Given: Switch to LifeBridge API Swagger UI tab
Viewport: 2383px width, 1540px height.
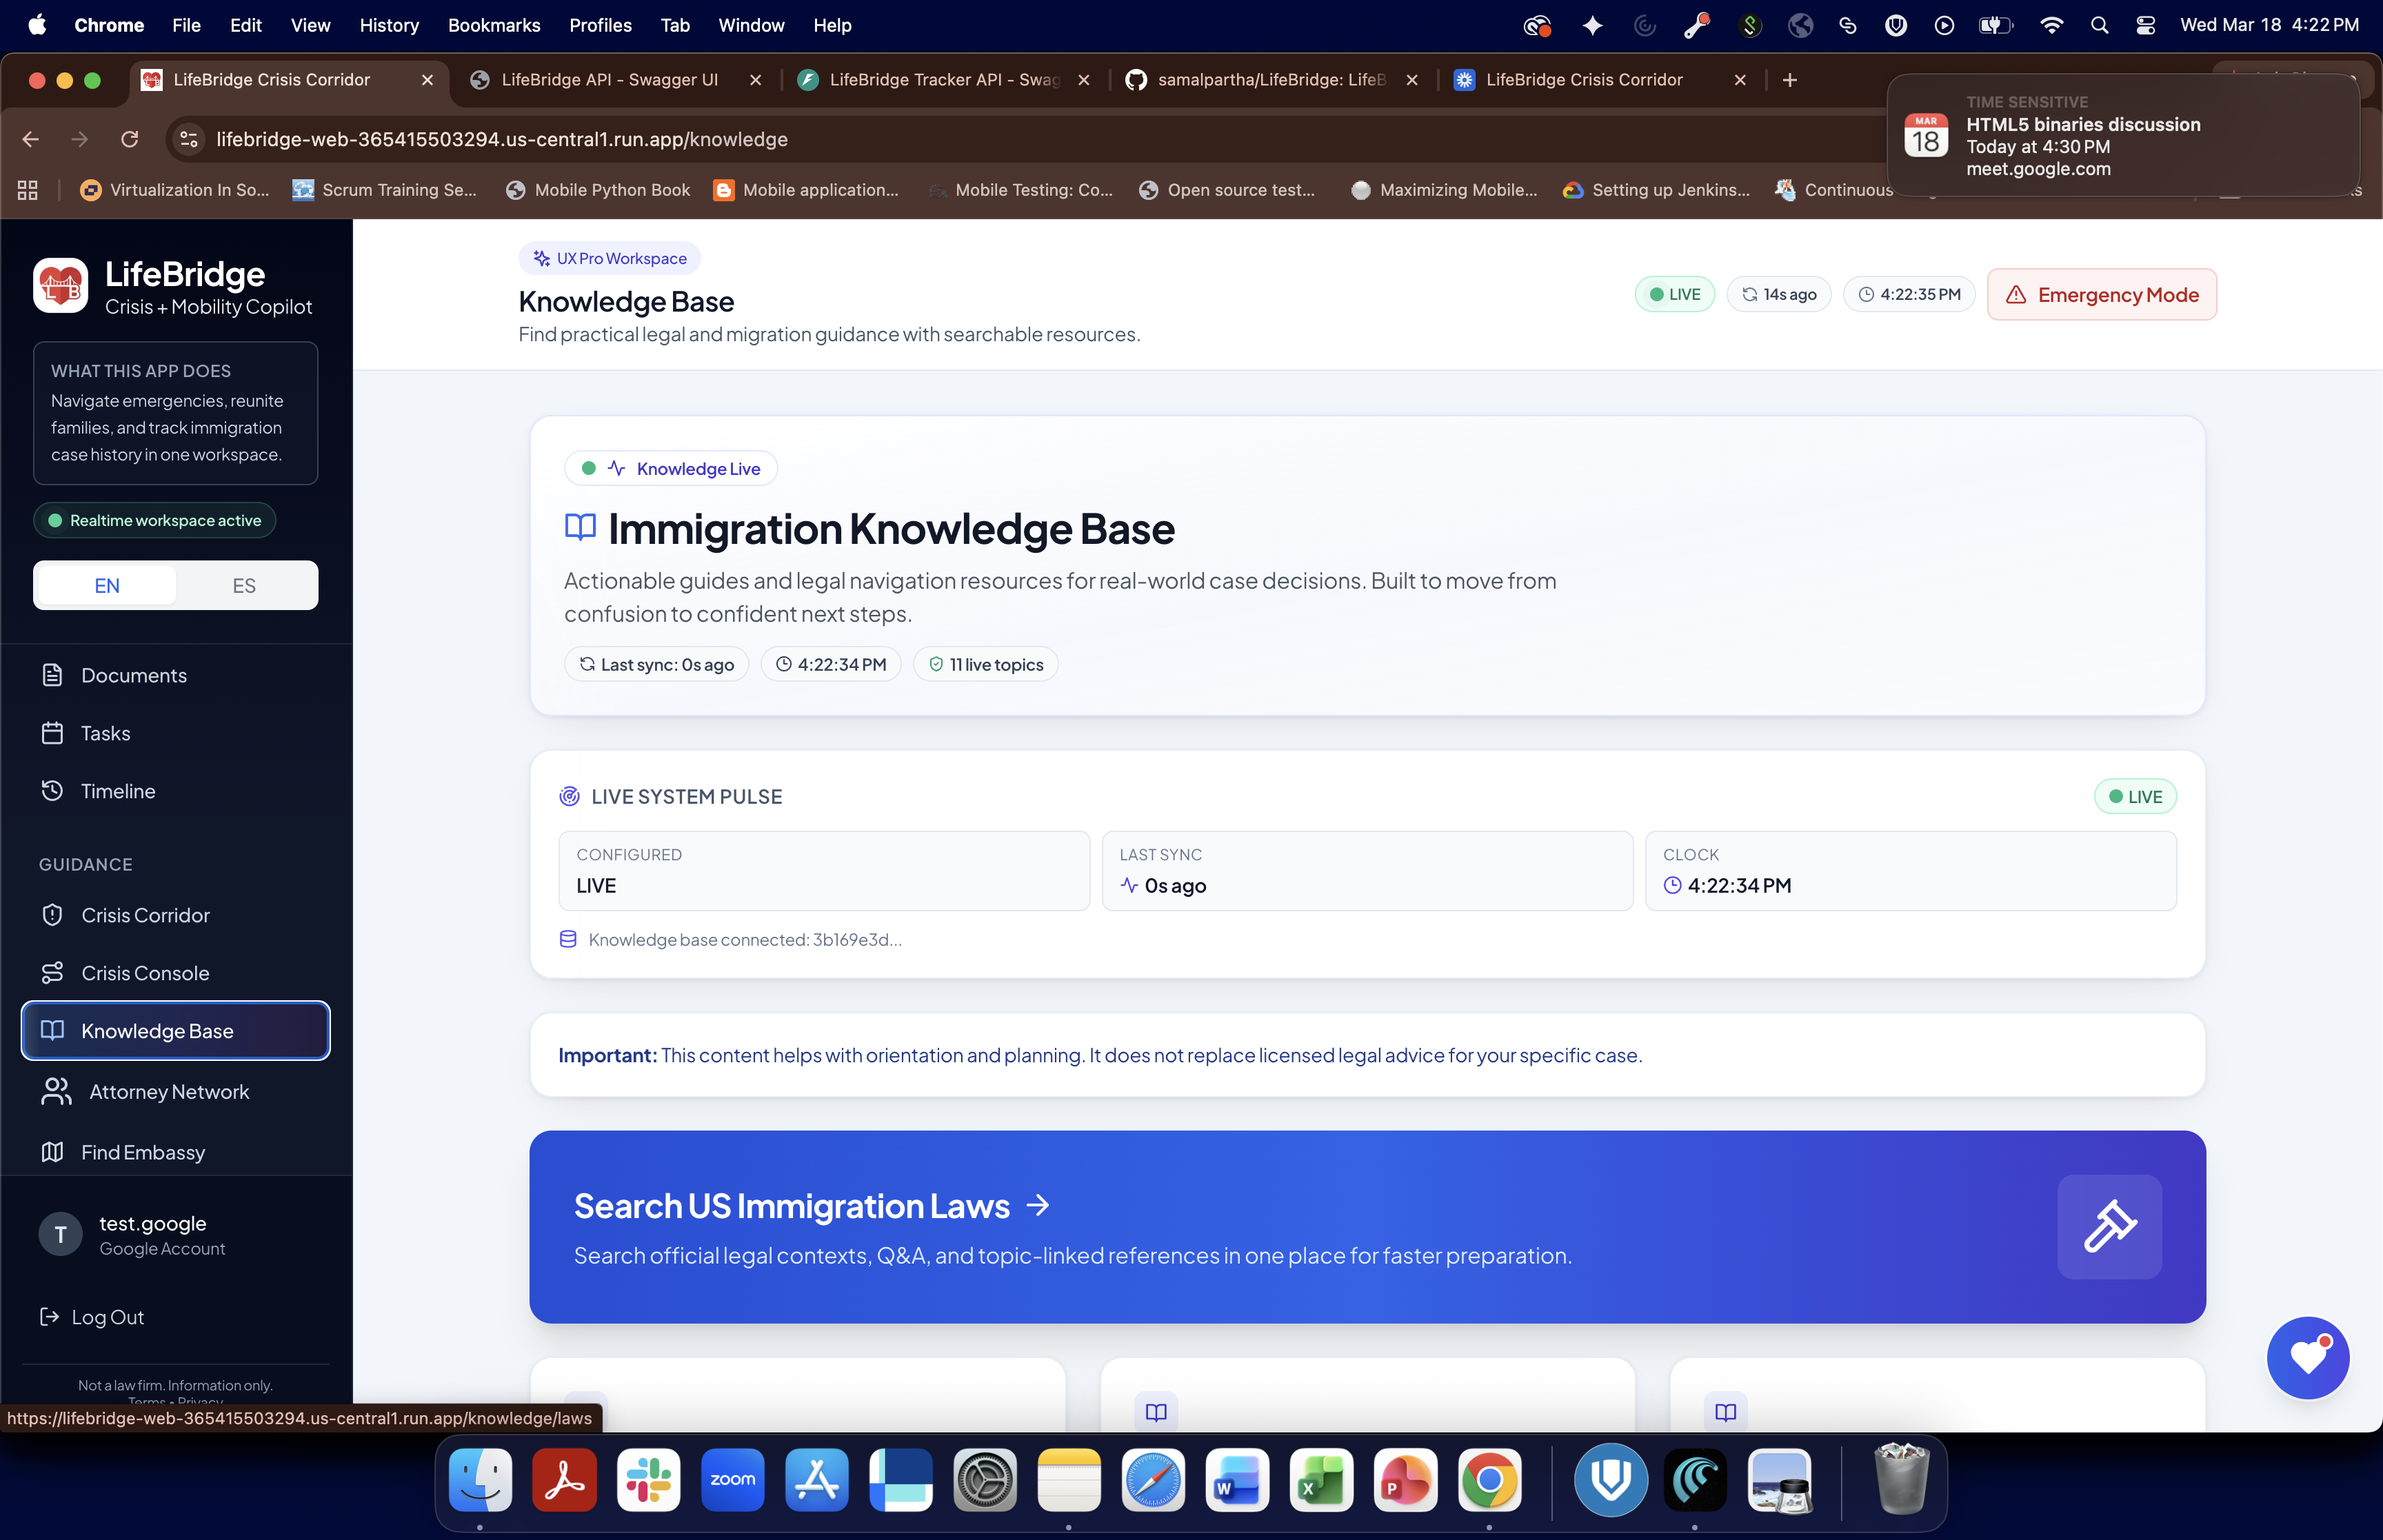Looking at the screenshot, I should [609, 80].
